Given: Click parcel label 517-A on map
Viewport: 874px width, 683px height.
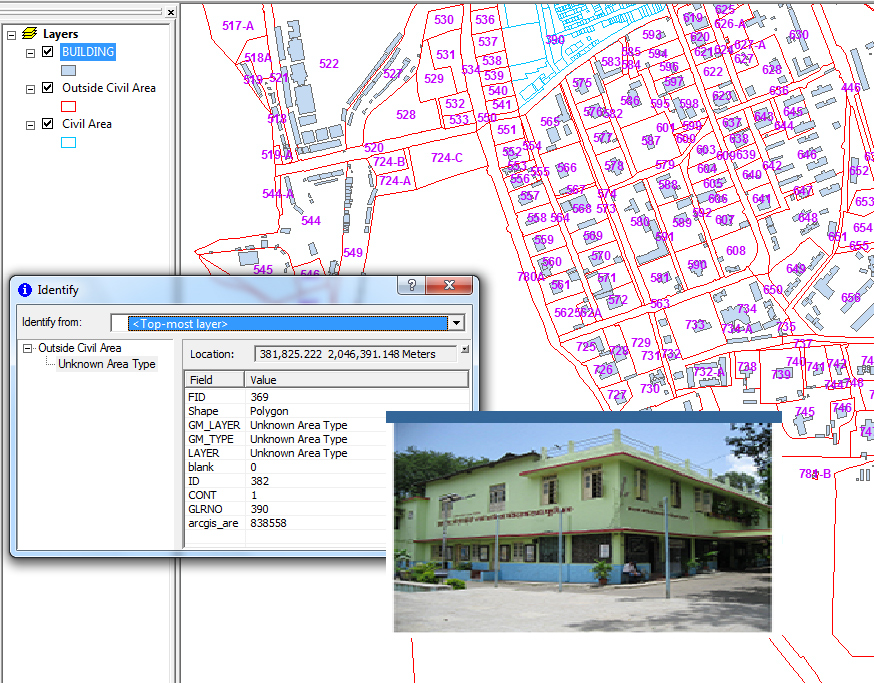Looking at the screenshot, I should (x=238, y=26).
